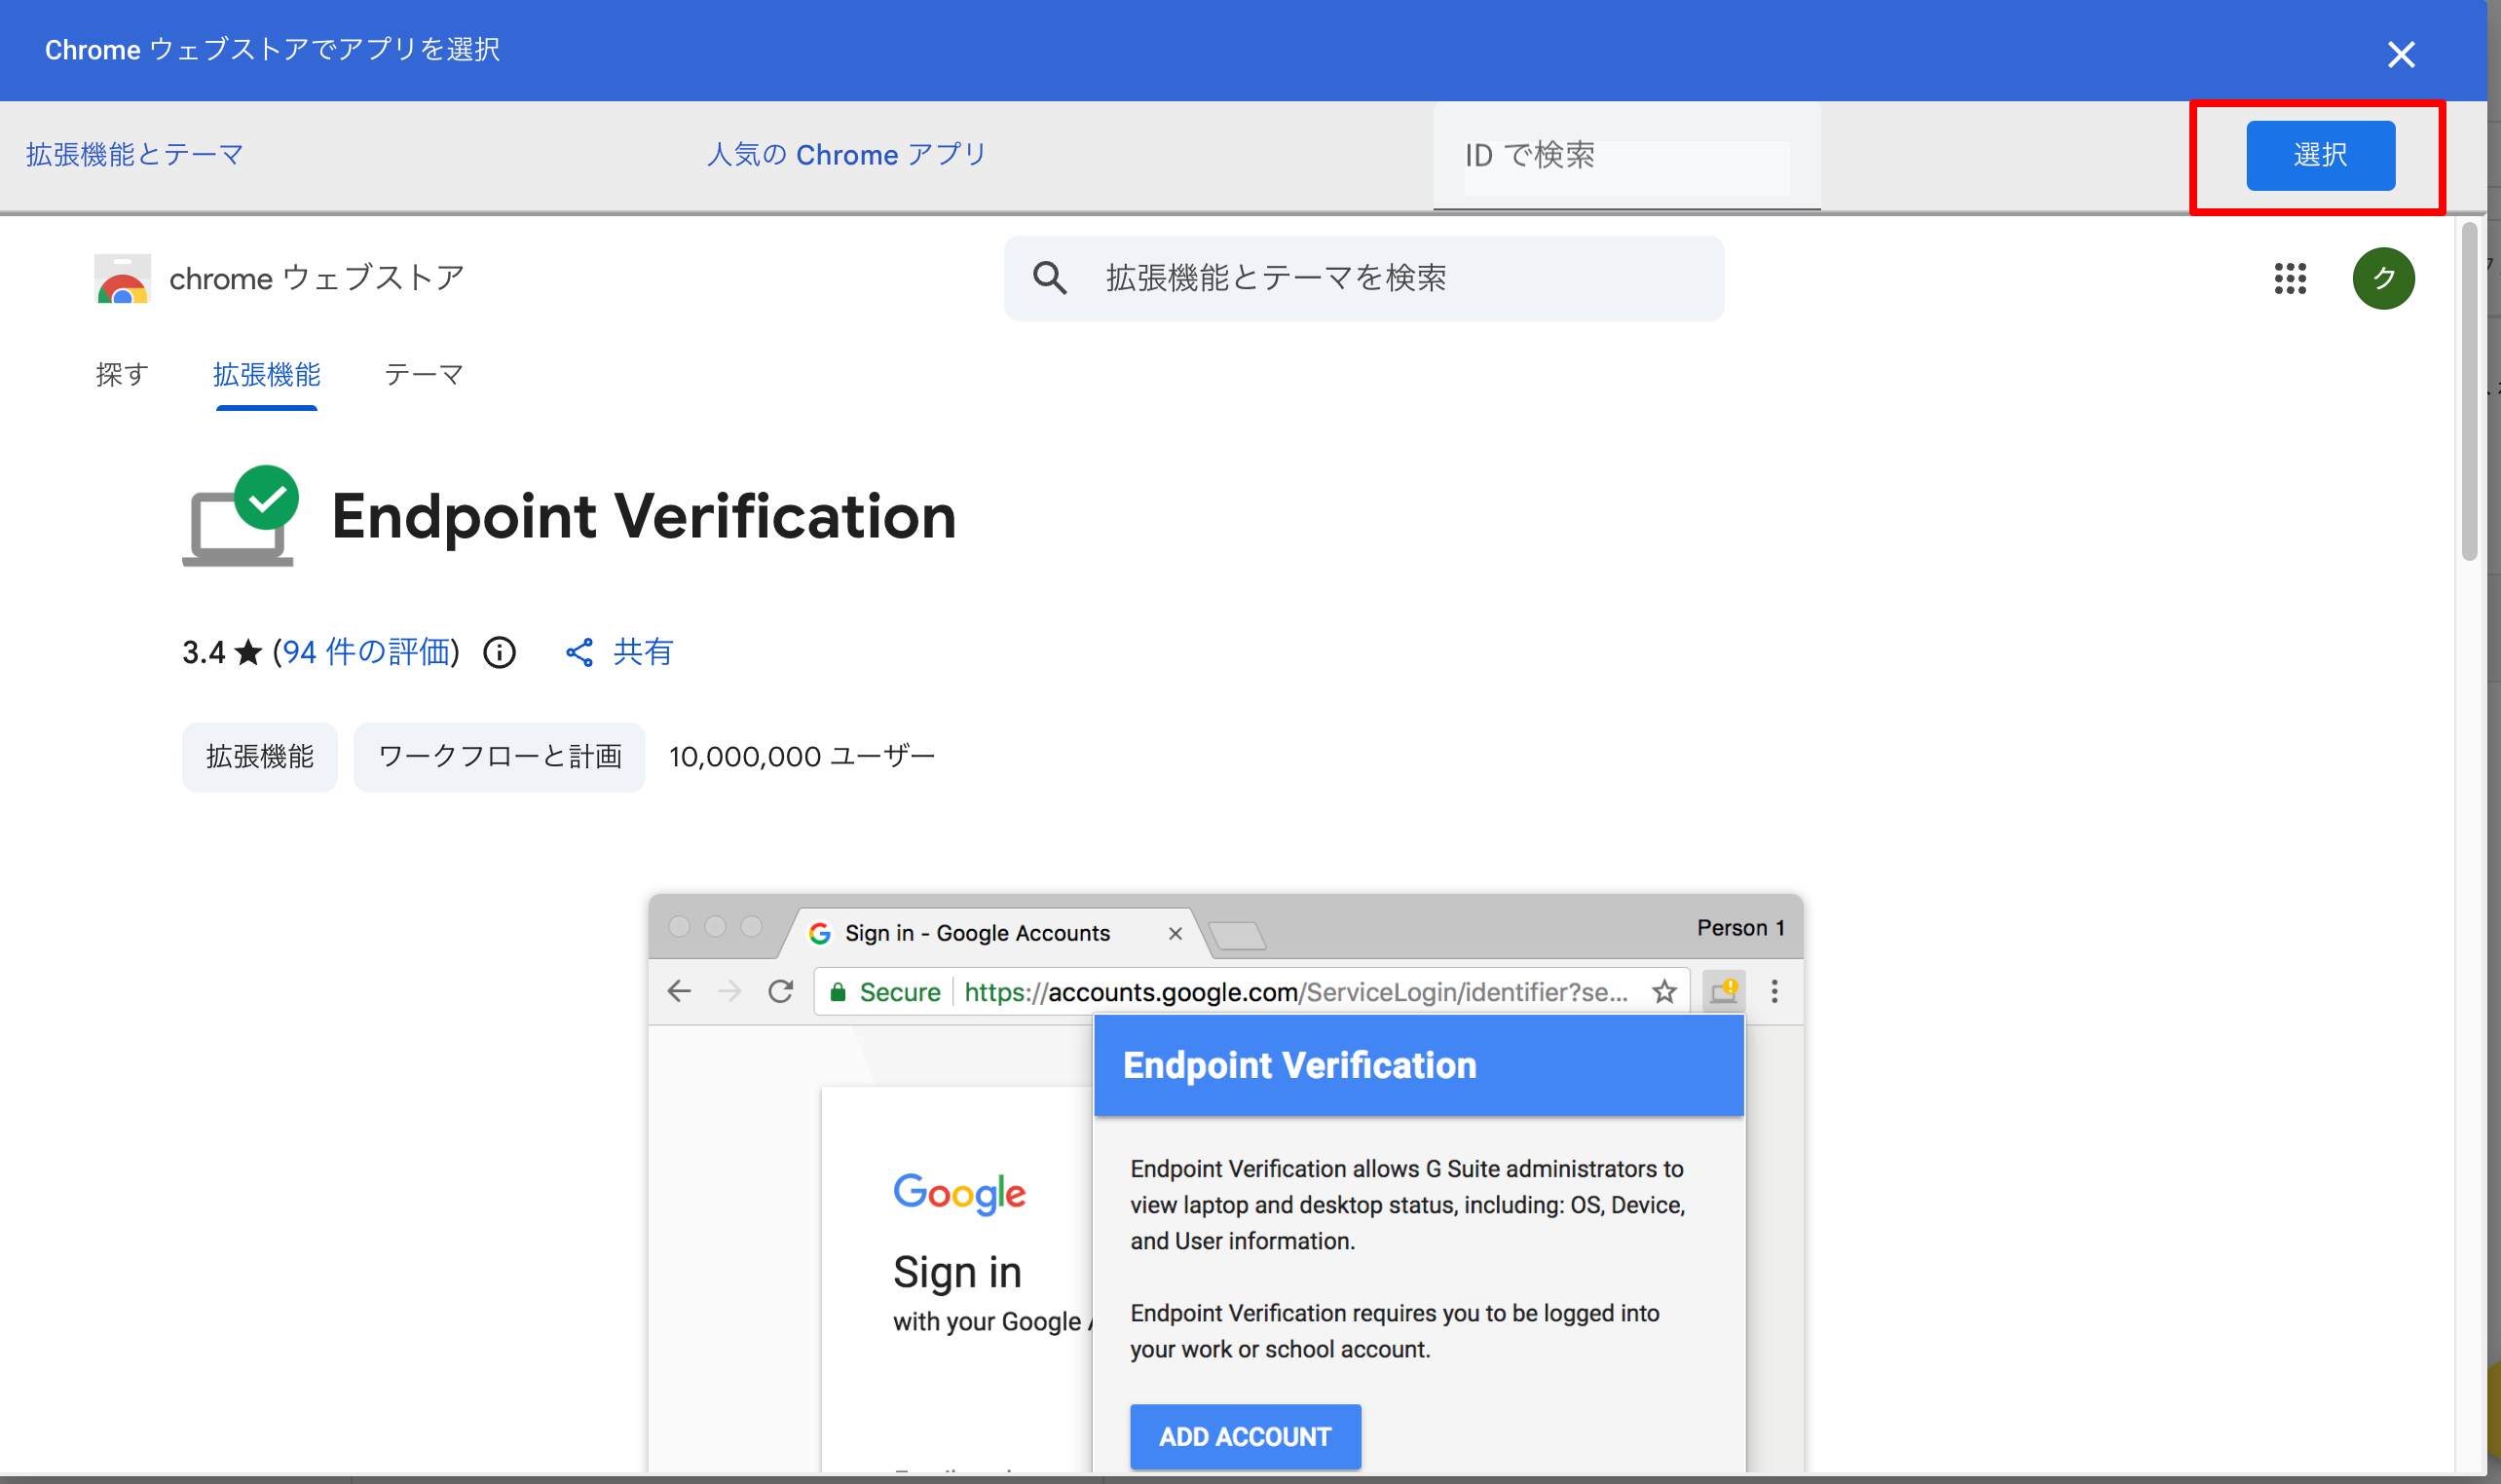Click the three-dot menu in preview image
The width and height of the screenshot is (2501, 1484).
click(x=1774, y=992)
